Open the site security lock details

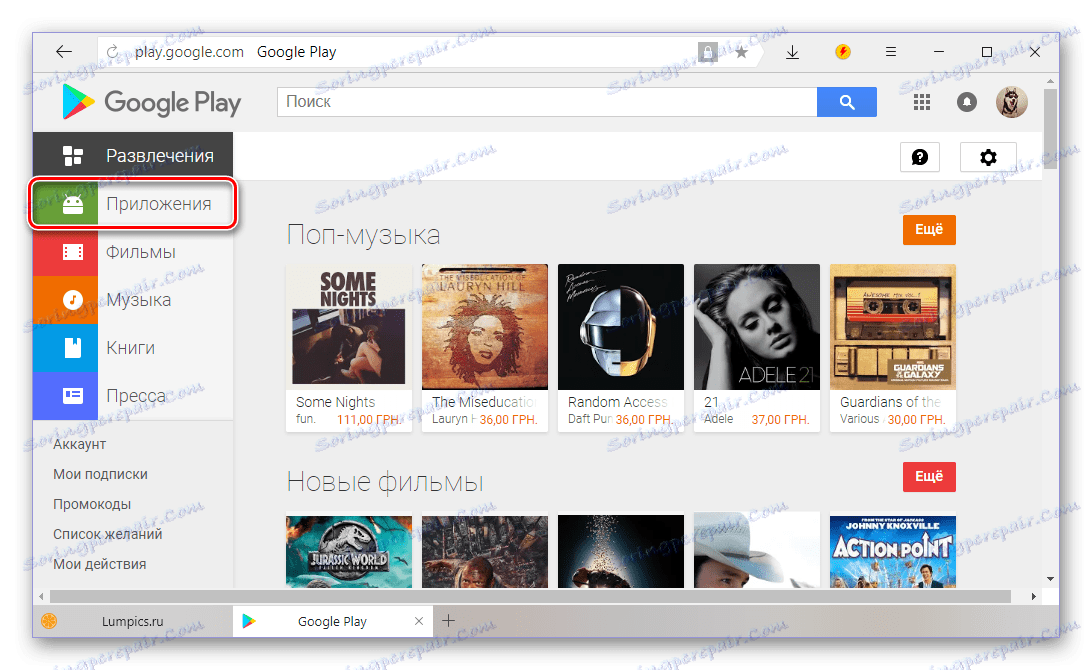[x=708, y=51]
